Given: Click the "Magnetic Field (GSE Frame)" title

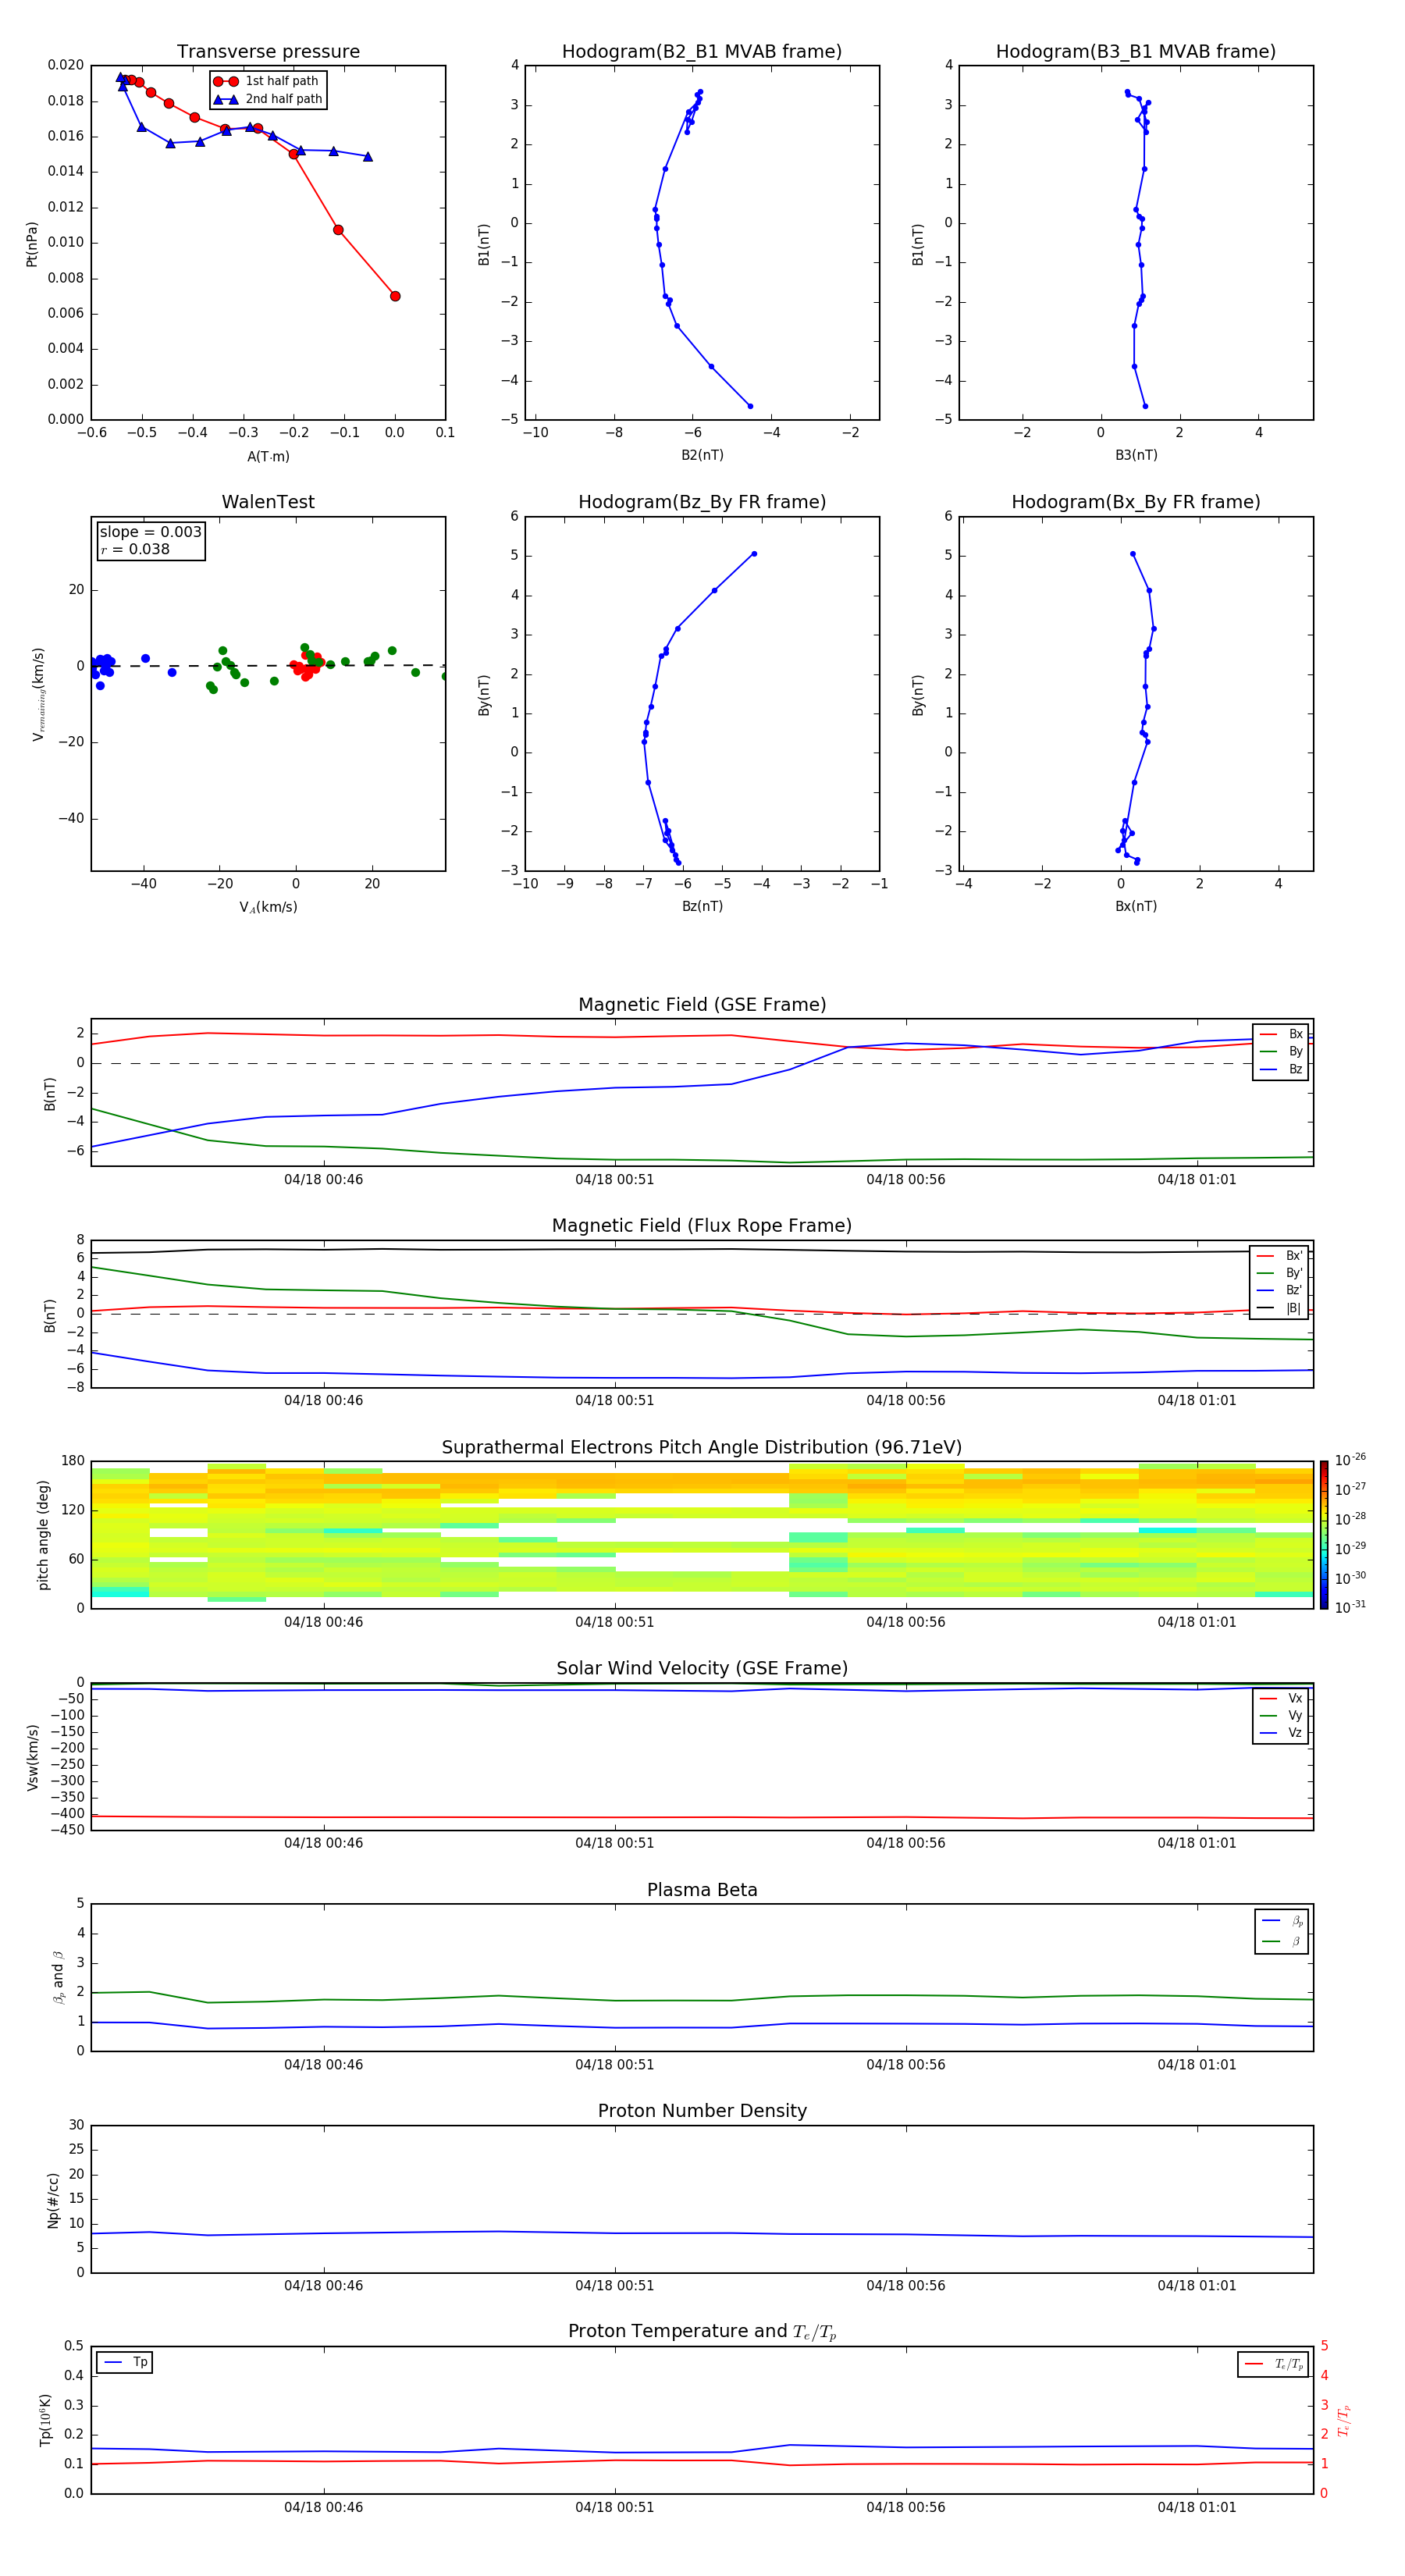Looking at the screenshot, I should 702,1005.
